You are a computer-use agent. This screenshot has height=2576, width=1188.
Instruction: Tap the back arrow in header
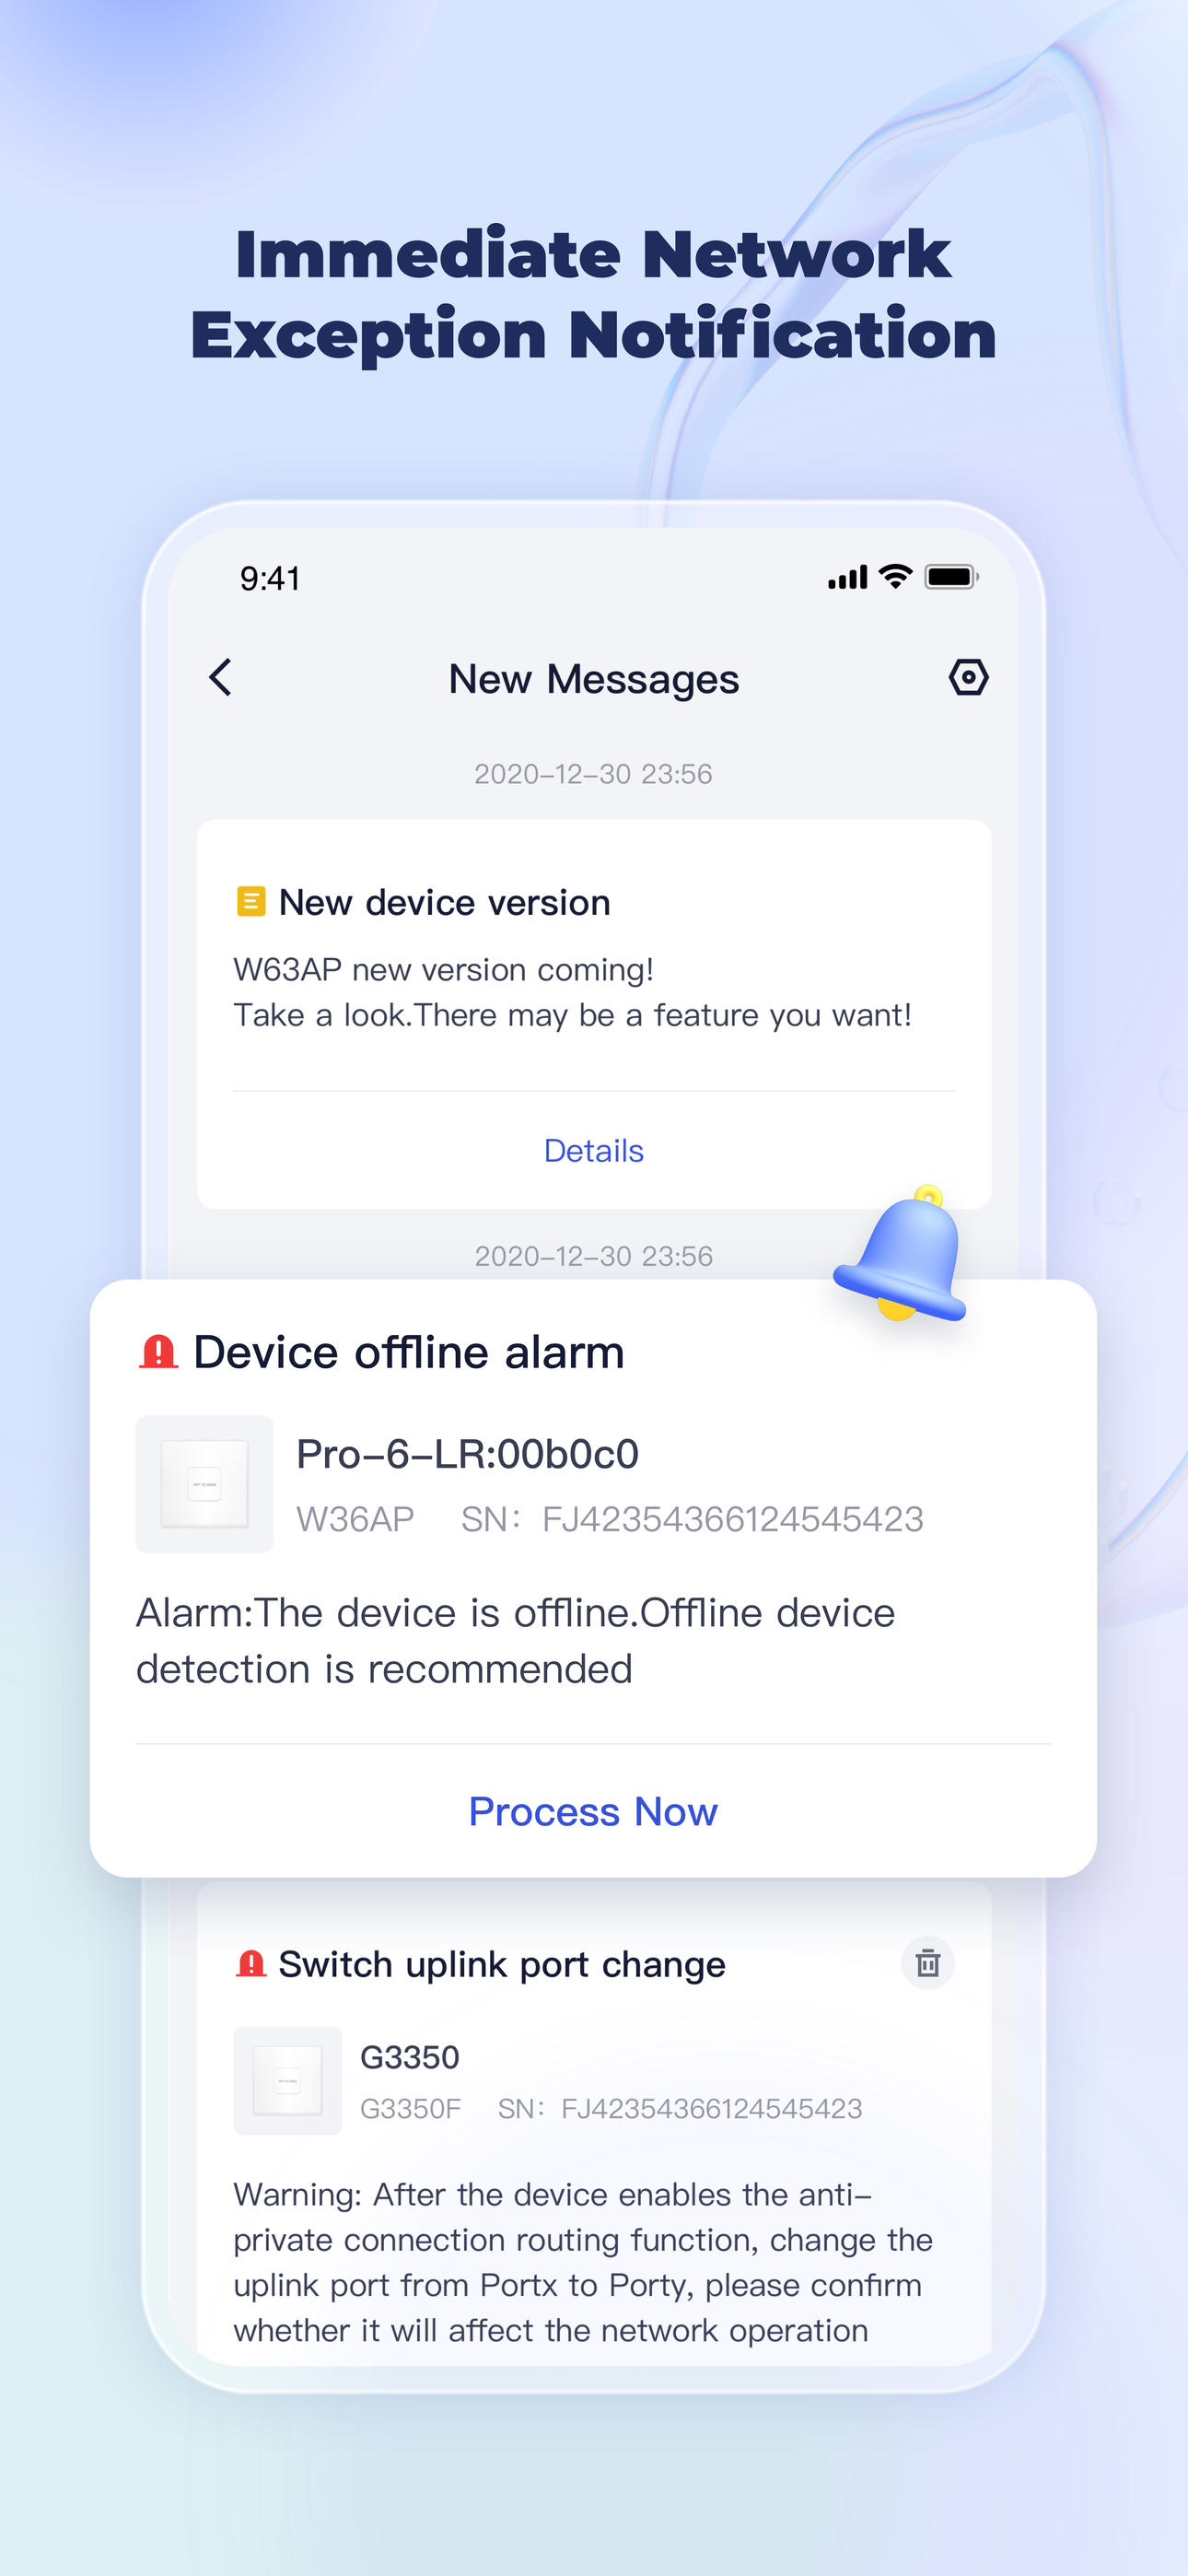tap(221, 678)
